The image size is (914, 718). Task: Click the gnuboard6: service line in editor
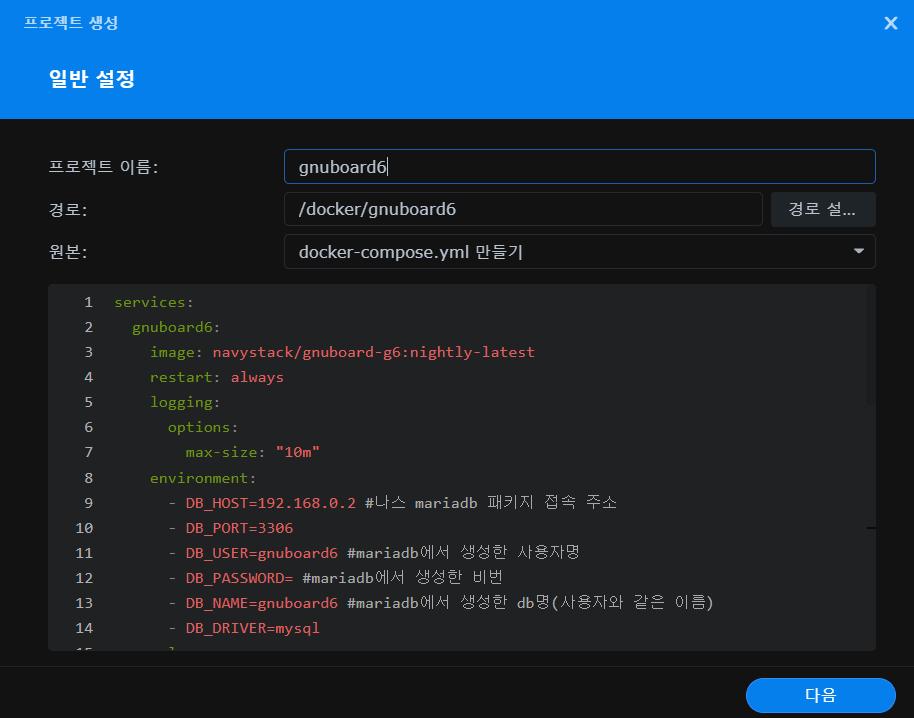(x=176, y=327)
